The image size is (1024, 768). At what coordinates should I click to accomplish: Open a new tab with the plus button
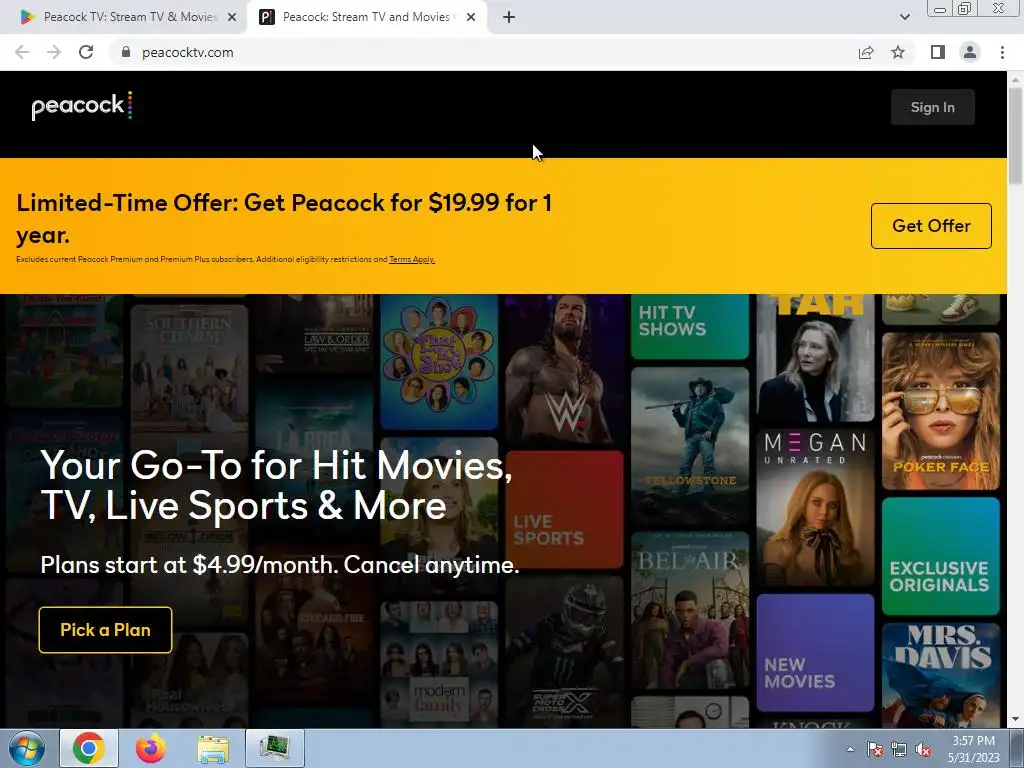(509, 17)
